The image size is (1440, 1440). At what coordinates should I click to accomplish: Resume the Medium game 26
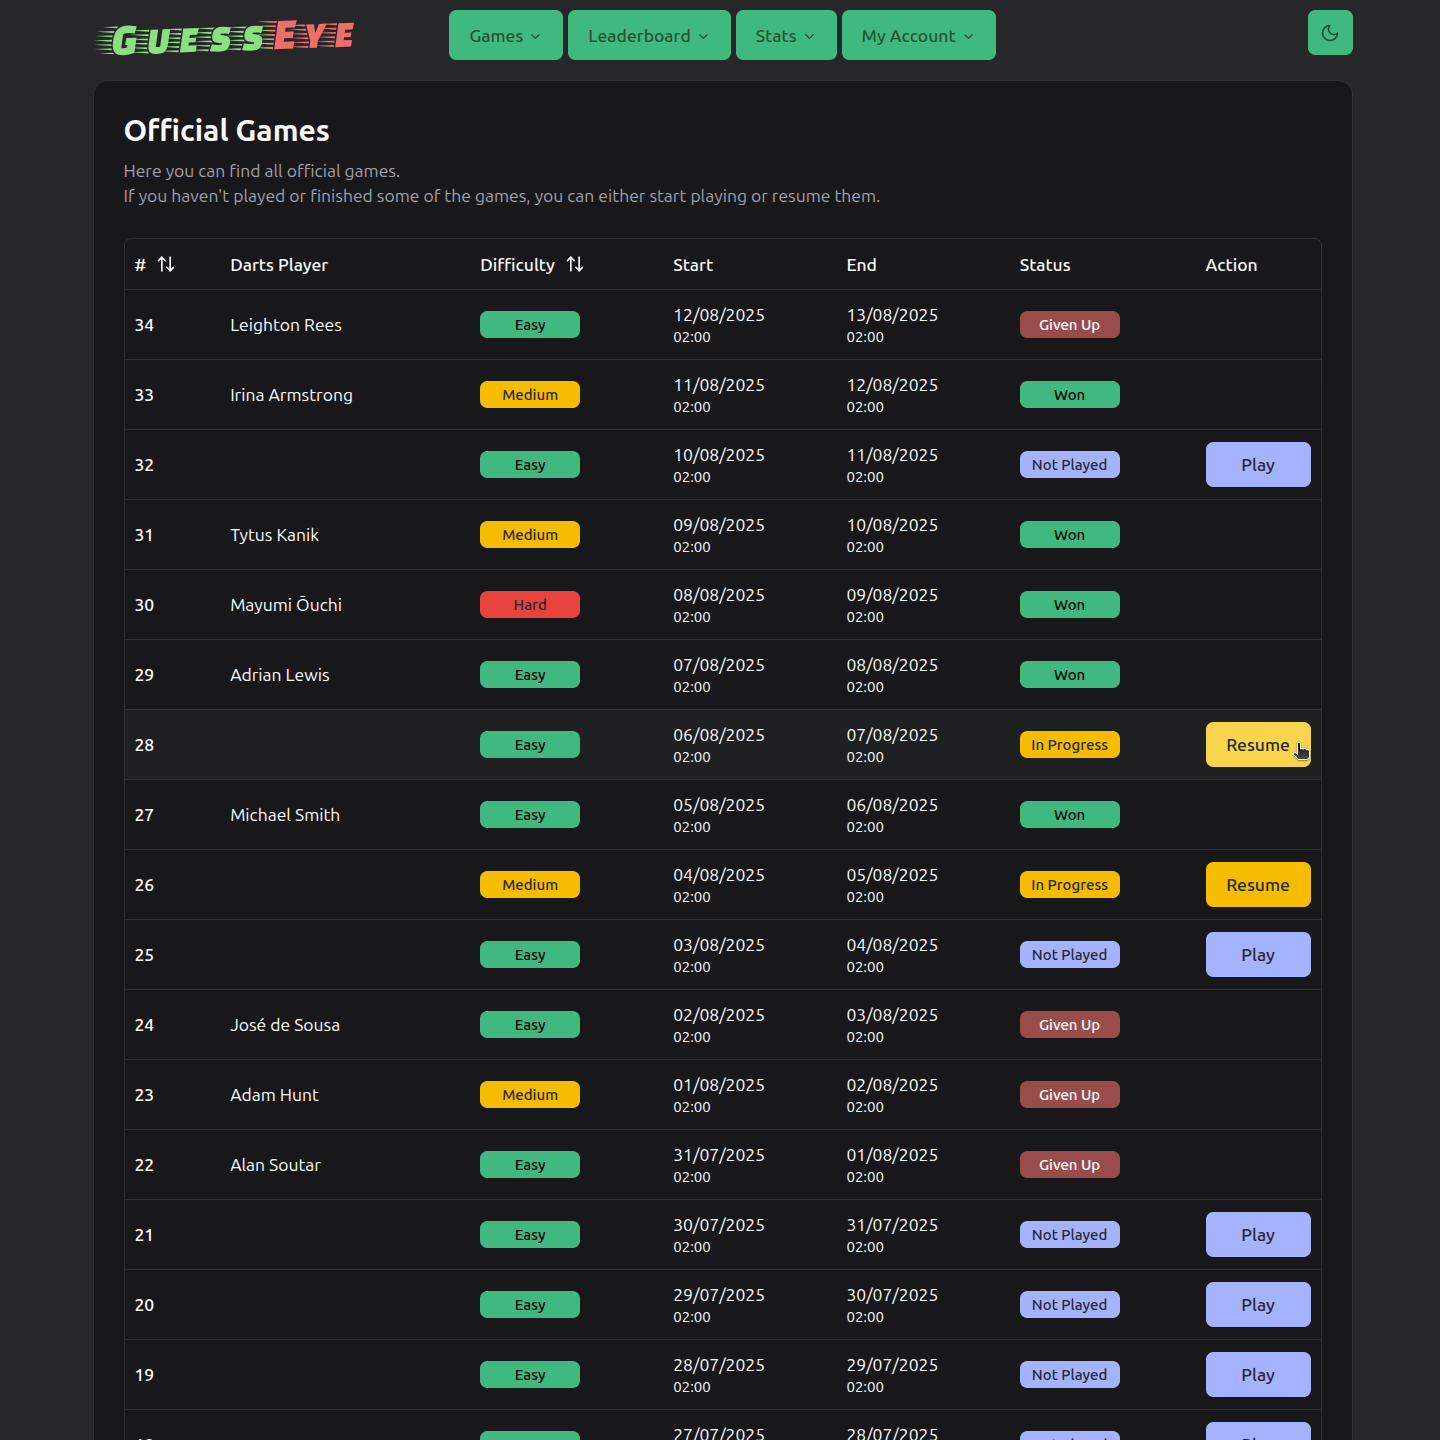1258,884
